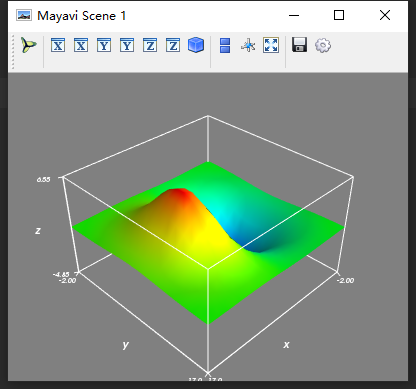416x389 pixels.
Task: Toggle the axes indicator icon
Action: (248, 45)
